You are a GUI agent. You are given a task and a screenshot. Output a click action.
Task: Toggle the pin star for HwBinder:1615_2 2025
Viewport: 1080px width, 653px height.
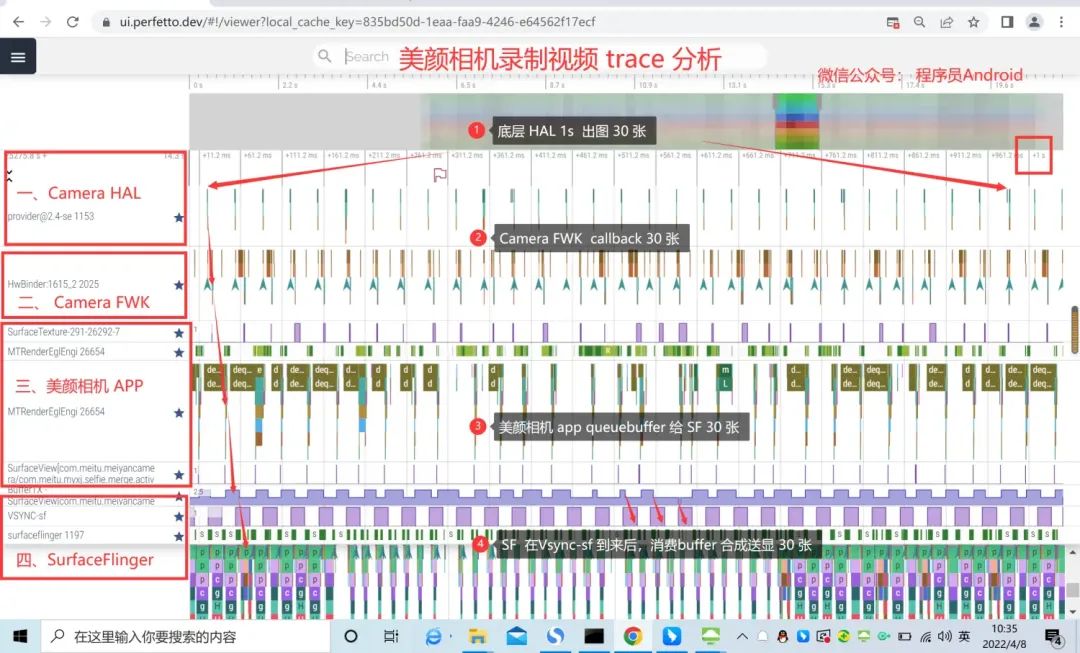pos(179,284)
